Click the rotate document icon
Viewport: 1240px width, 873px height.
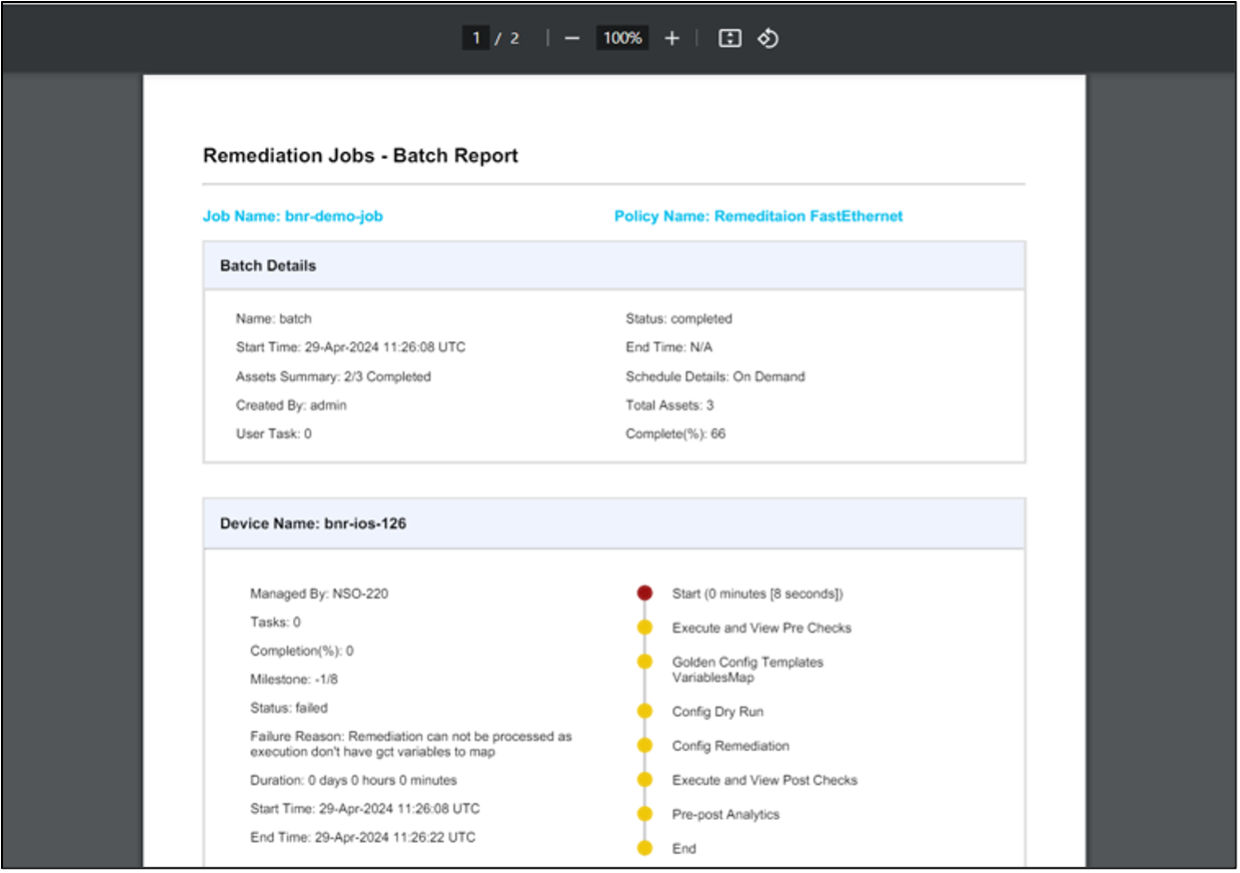[x=767, y=38]
